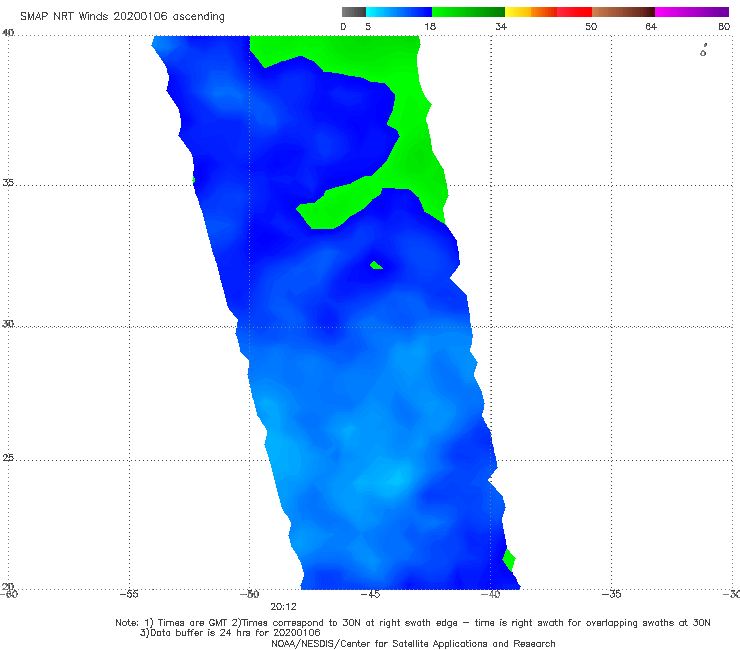Click the NOAA/NESDIS credit line

pyautogui.click(x=413, y=644)
